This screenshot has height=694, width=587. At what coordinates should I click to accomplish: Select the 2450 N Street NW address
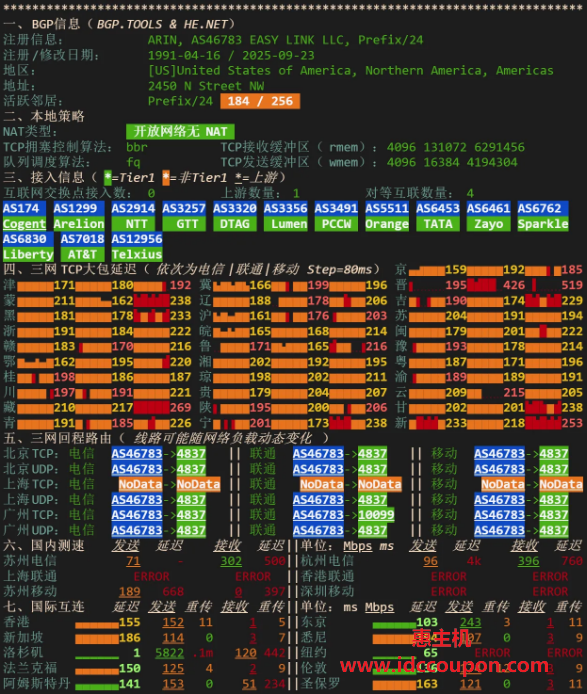[x=206, y=86]
